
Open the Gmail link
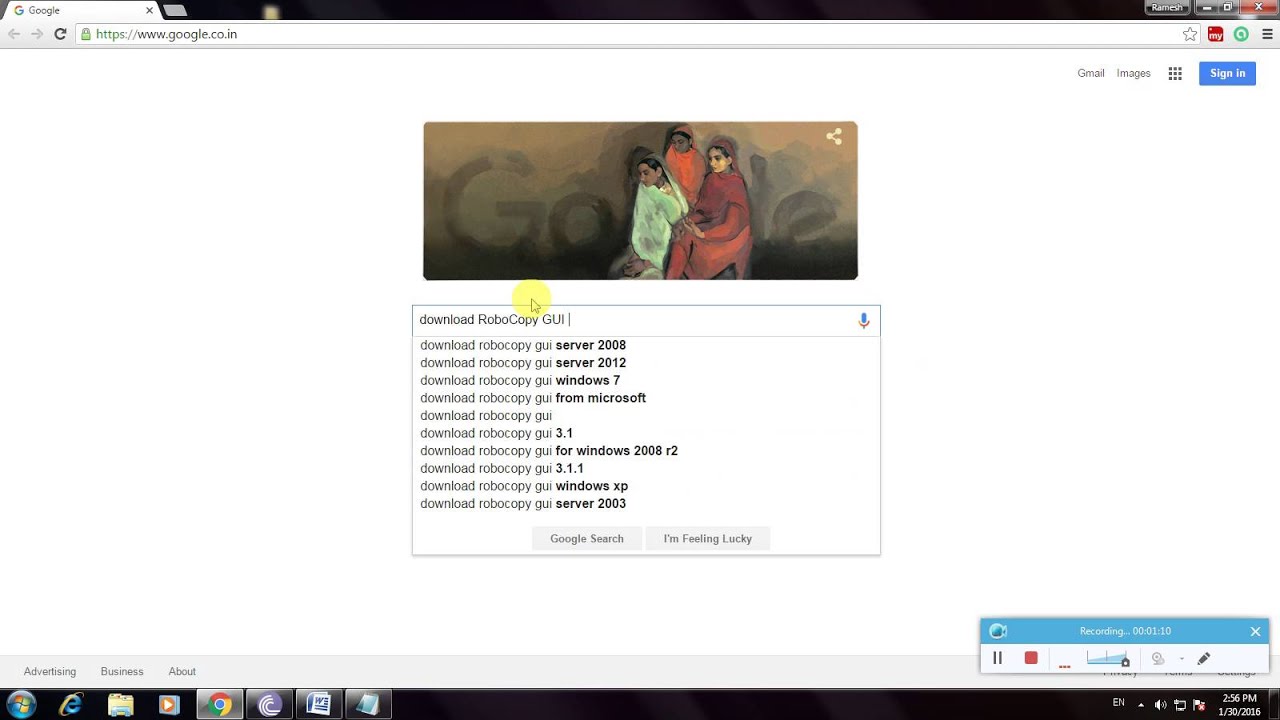tap(1091, 73)
